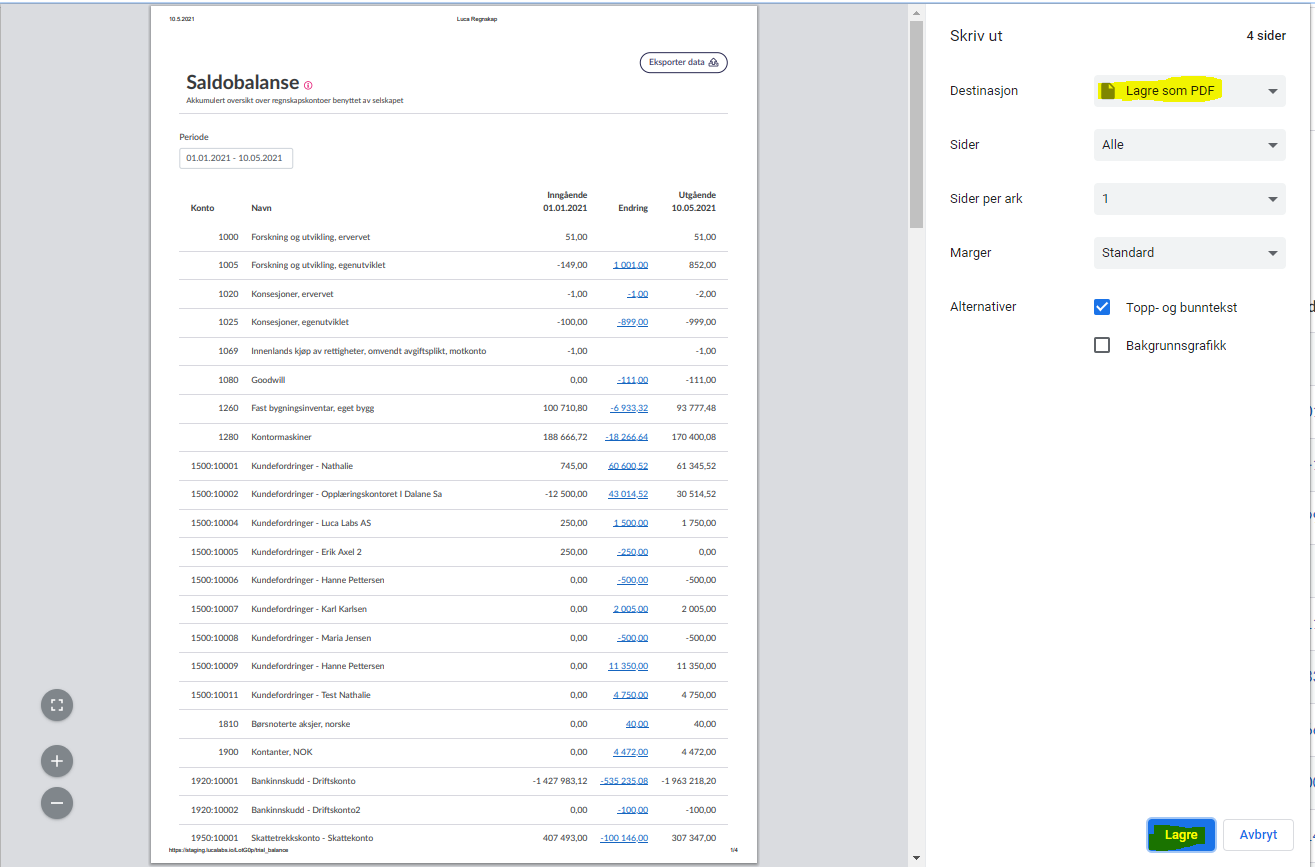Click the Periode date range field
1315x867 pixels.
click(x=236, y=158)
